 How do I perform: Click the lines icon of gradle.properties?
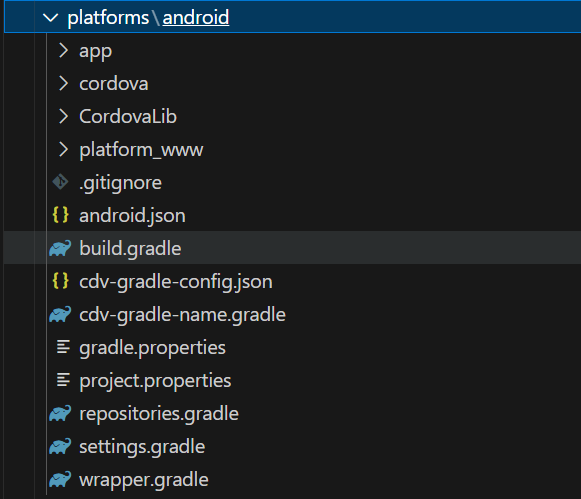click(63, 347)
